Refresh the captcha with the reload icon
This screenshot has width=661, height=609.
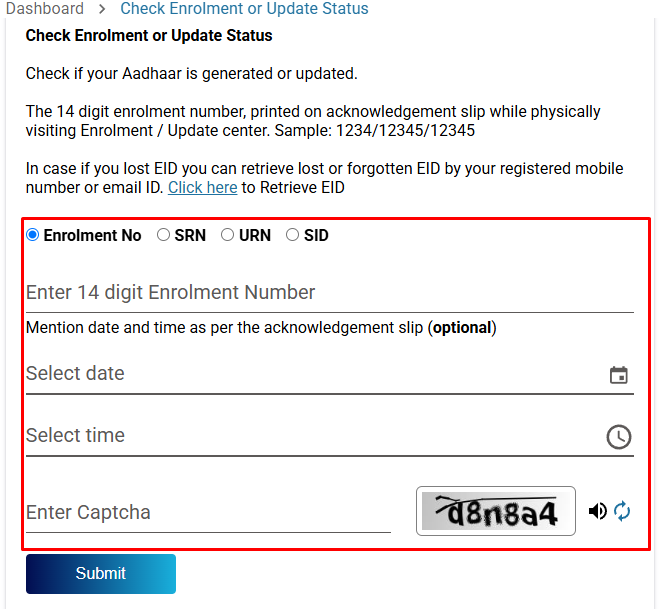(623, 512)
